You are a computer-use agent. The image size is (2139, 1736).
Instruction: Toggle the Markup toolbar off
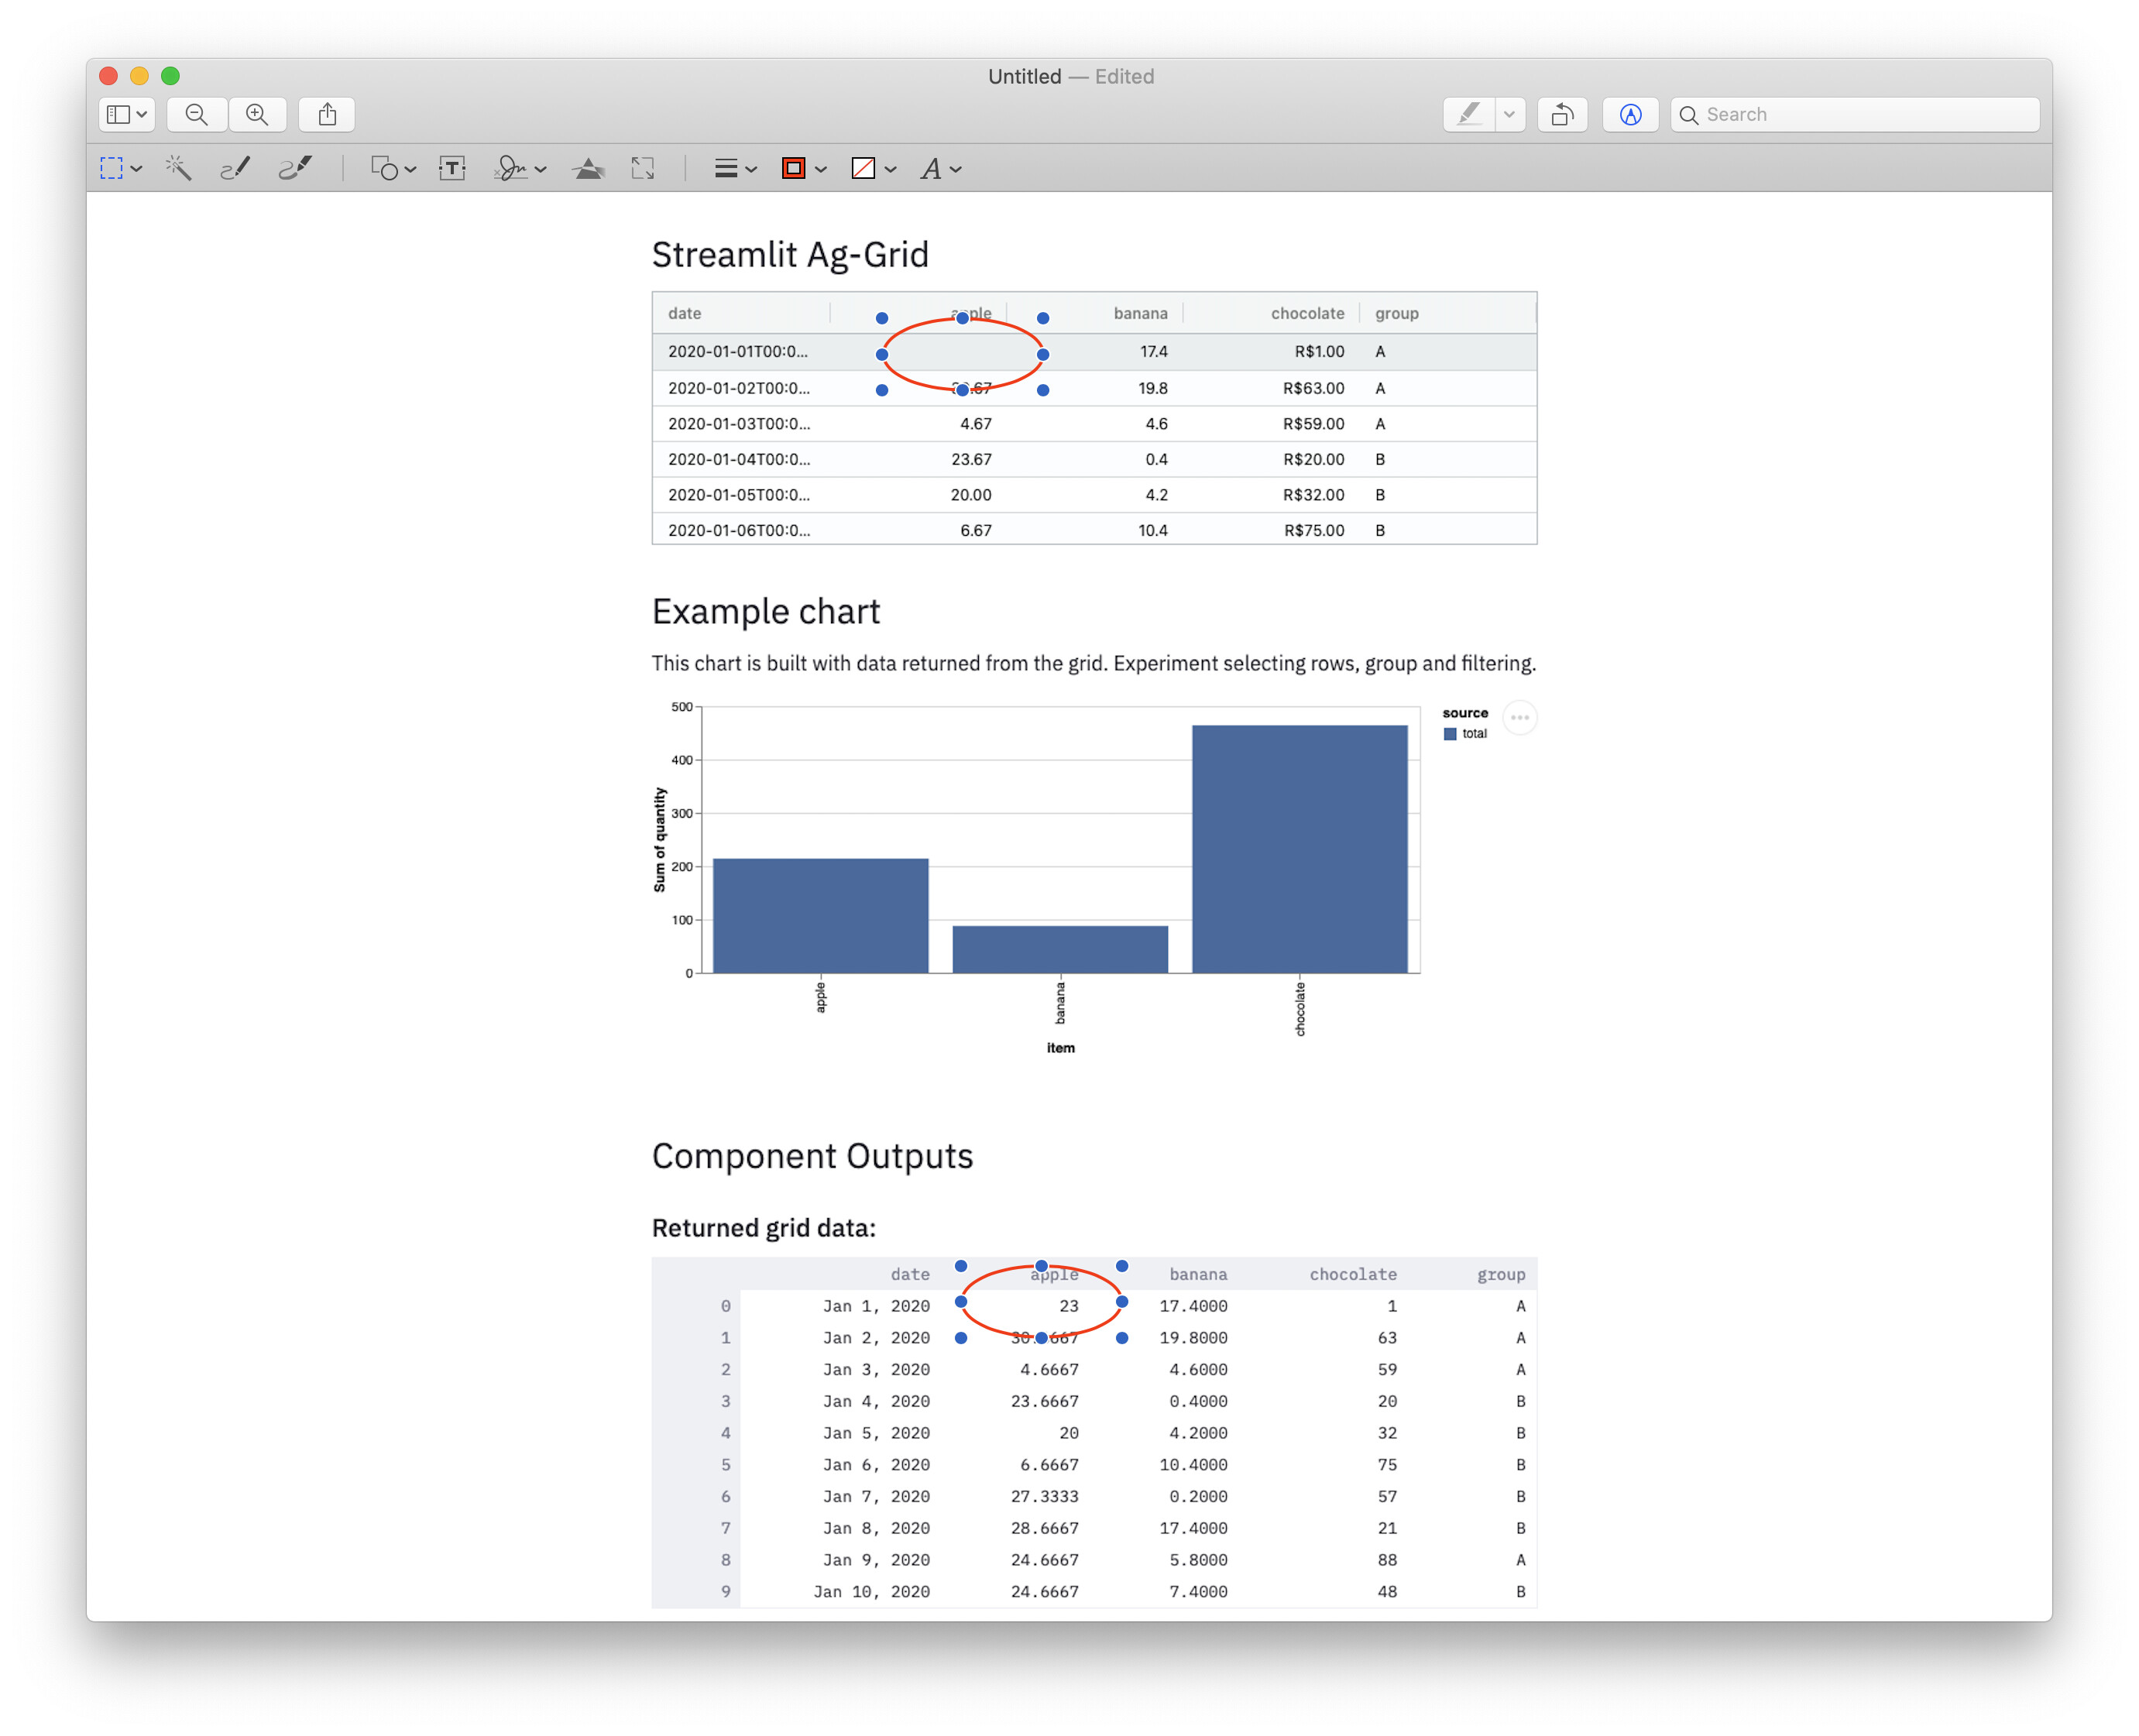[x=1631, y=114]
